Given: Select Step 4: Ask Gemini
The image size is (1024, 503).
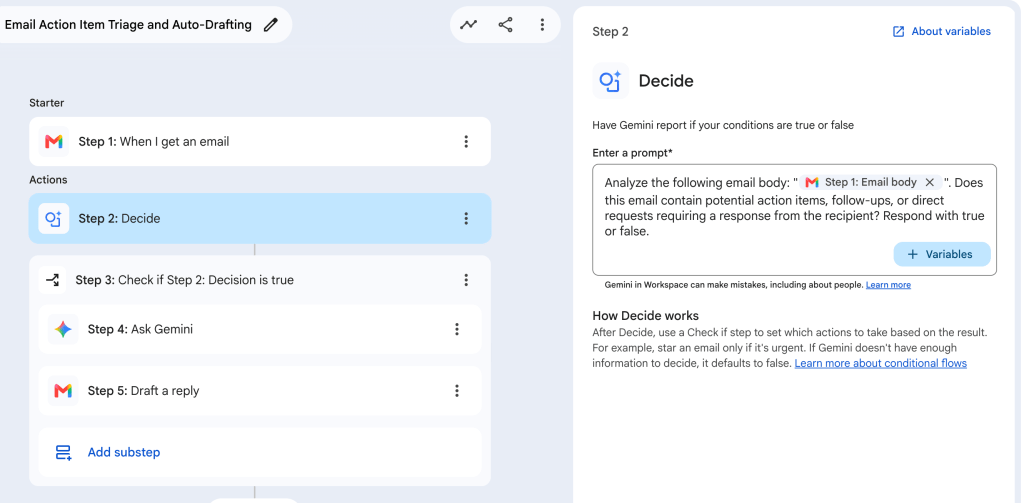Looking at the screenshot, I should 260,329.
